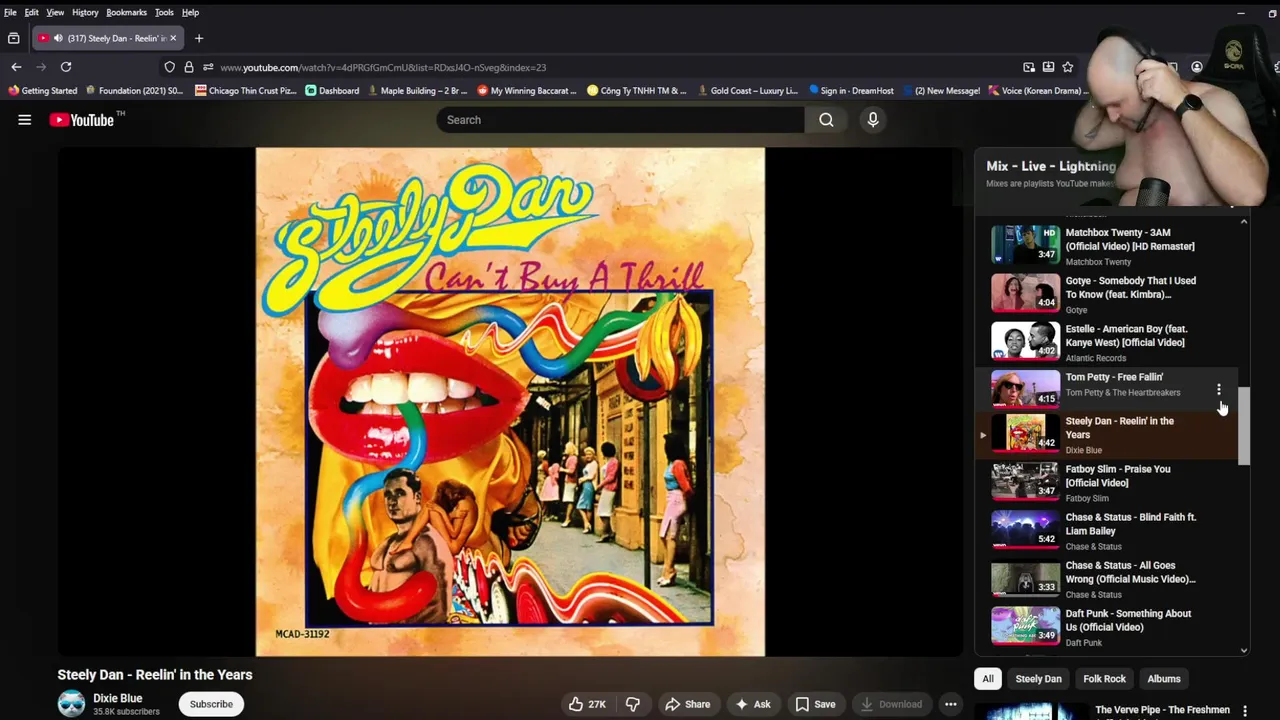This screenshot has width=1280, height=720.
Task: Open the Chicago Thin Crust Pizza bookmark
Action: point(246,90)
